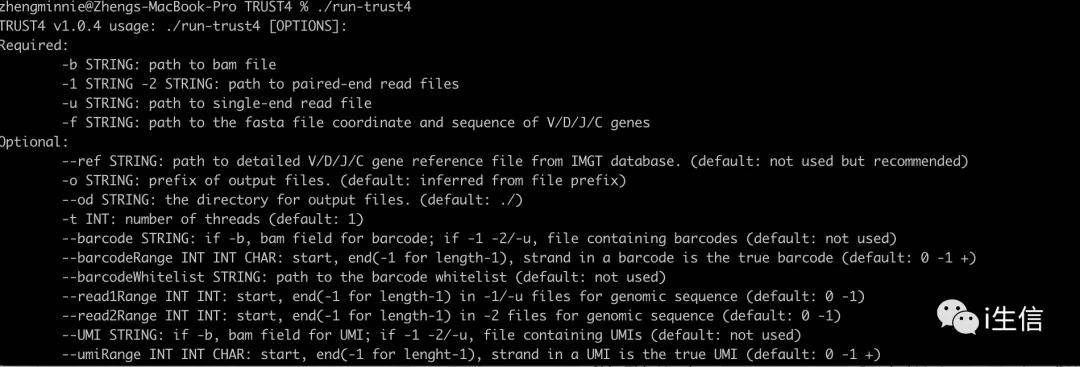This screenshot has height=367, width=1080.
Task: Click the '--ref STRING' IMGT reference line
Action: click(515, 162)
